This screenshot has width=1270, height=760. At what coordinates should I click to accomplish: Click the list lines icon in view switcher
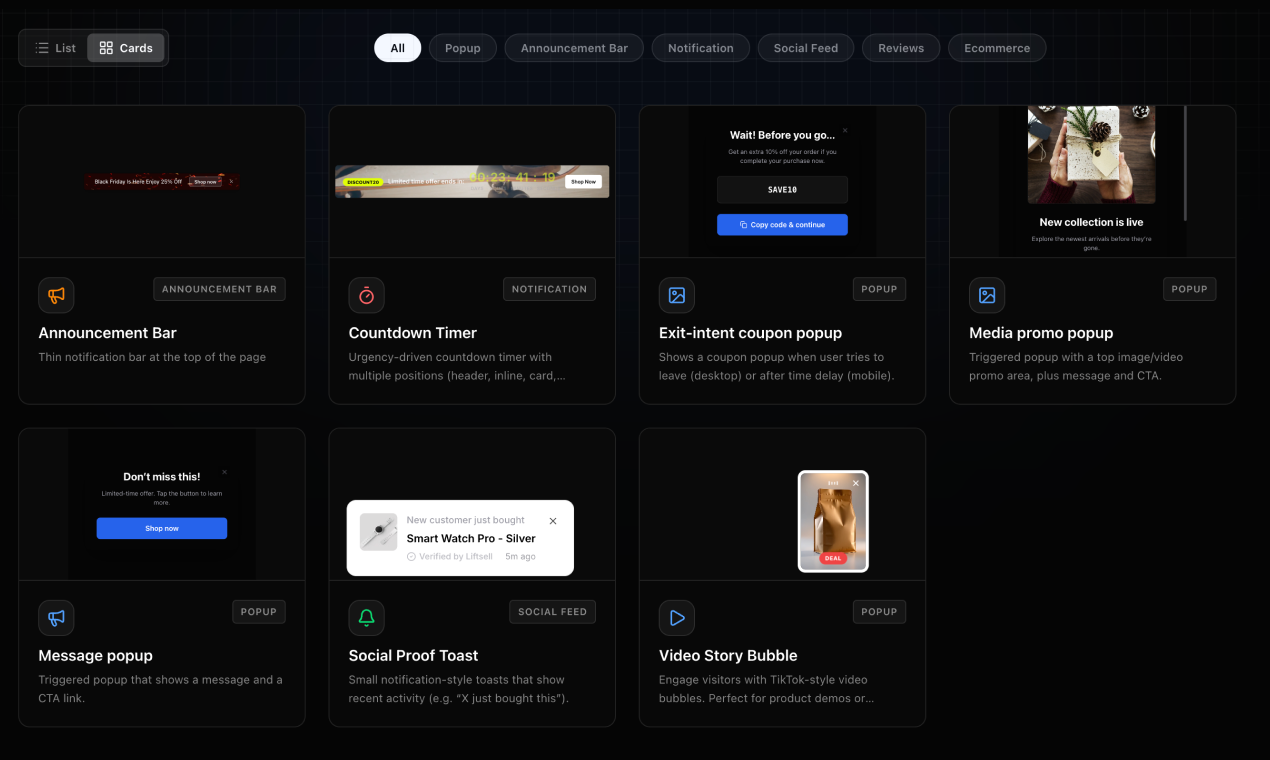click(42, 47)
